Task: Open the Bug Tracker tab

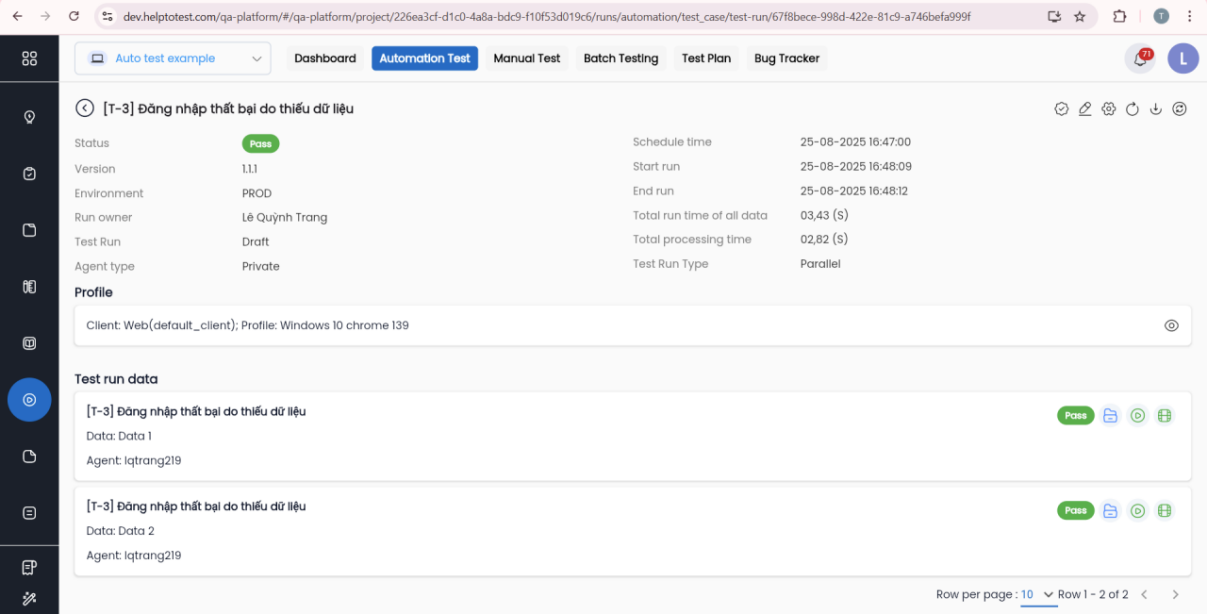Action: tap(786, 59)
